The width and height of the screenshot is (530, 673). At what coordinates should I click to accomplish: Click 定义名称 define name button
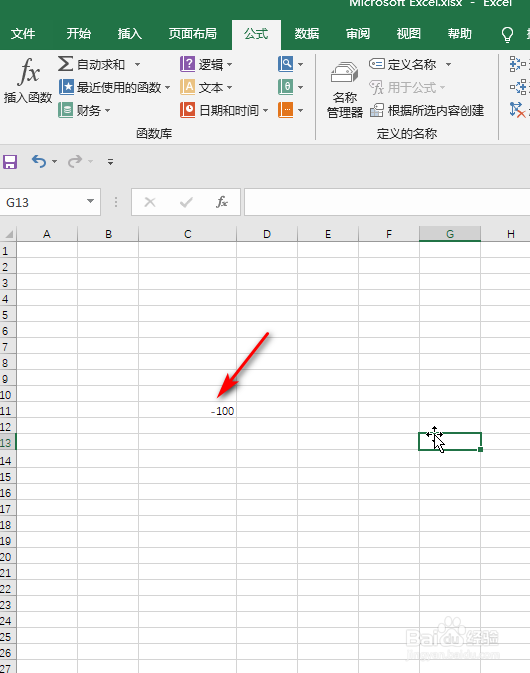point(403,64)
